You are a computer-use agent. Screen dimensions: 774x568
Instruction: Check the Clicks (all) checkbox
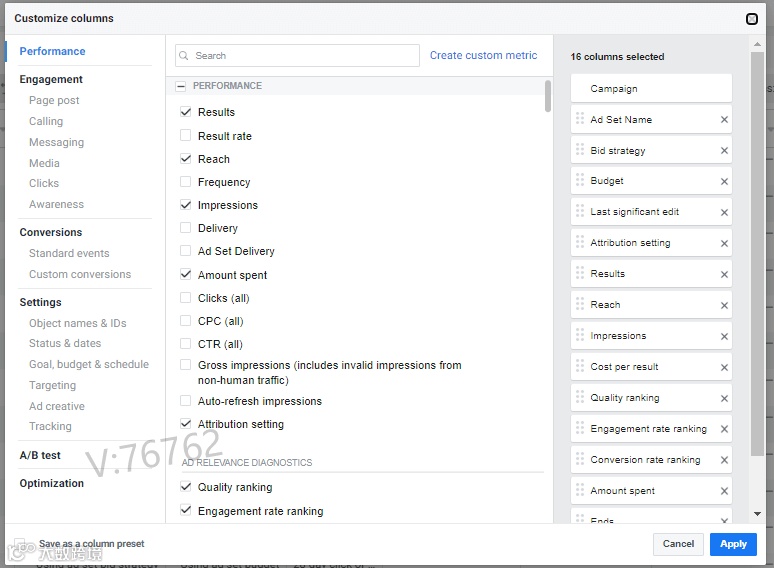pyautogui.click(x=186, y=298)
